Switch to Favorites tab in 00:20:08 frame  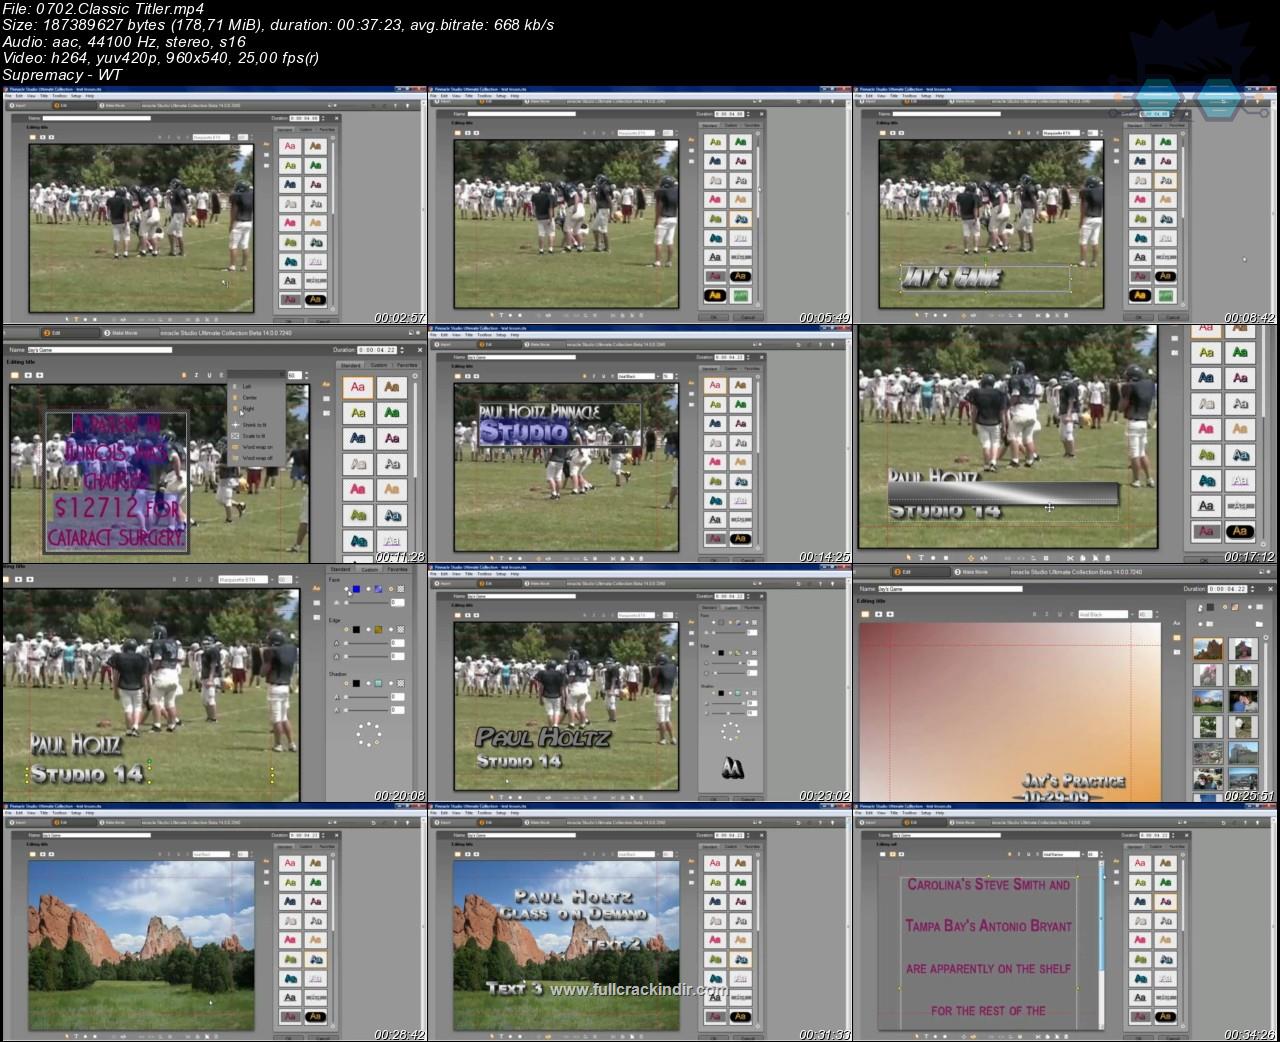click(x=397, y=569)
